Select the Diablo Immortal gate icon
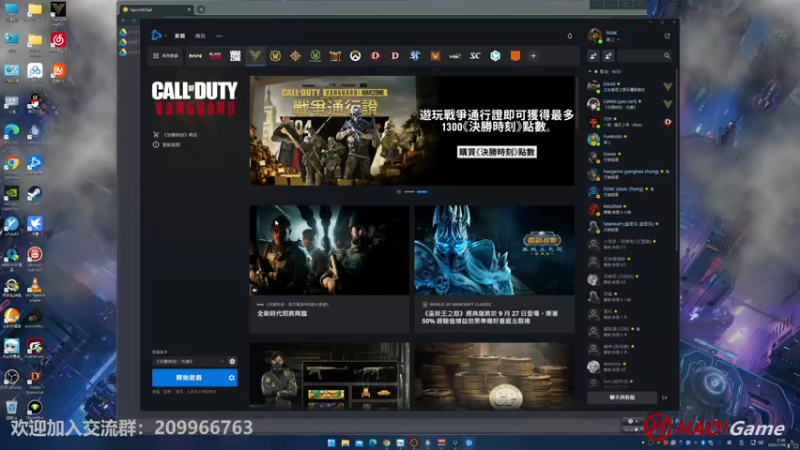This screenshot has width=800, height=450. pyautogui.click(x=335, y=56)
